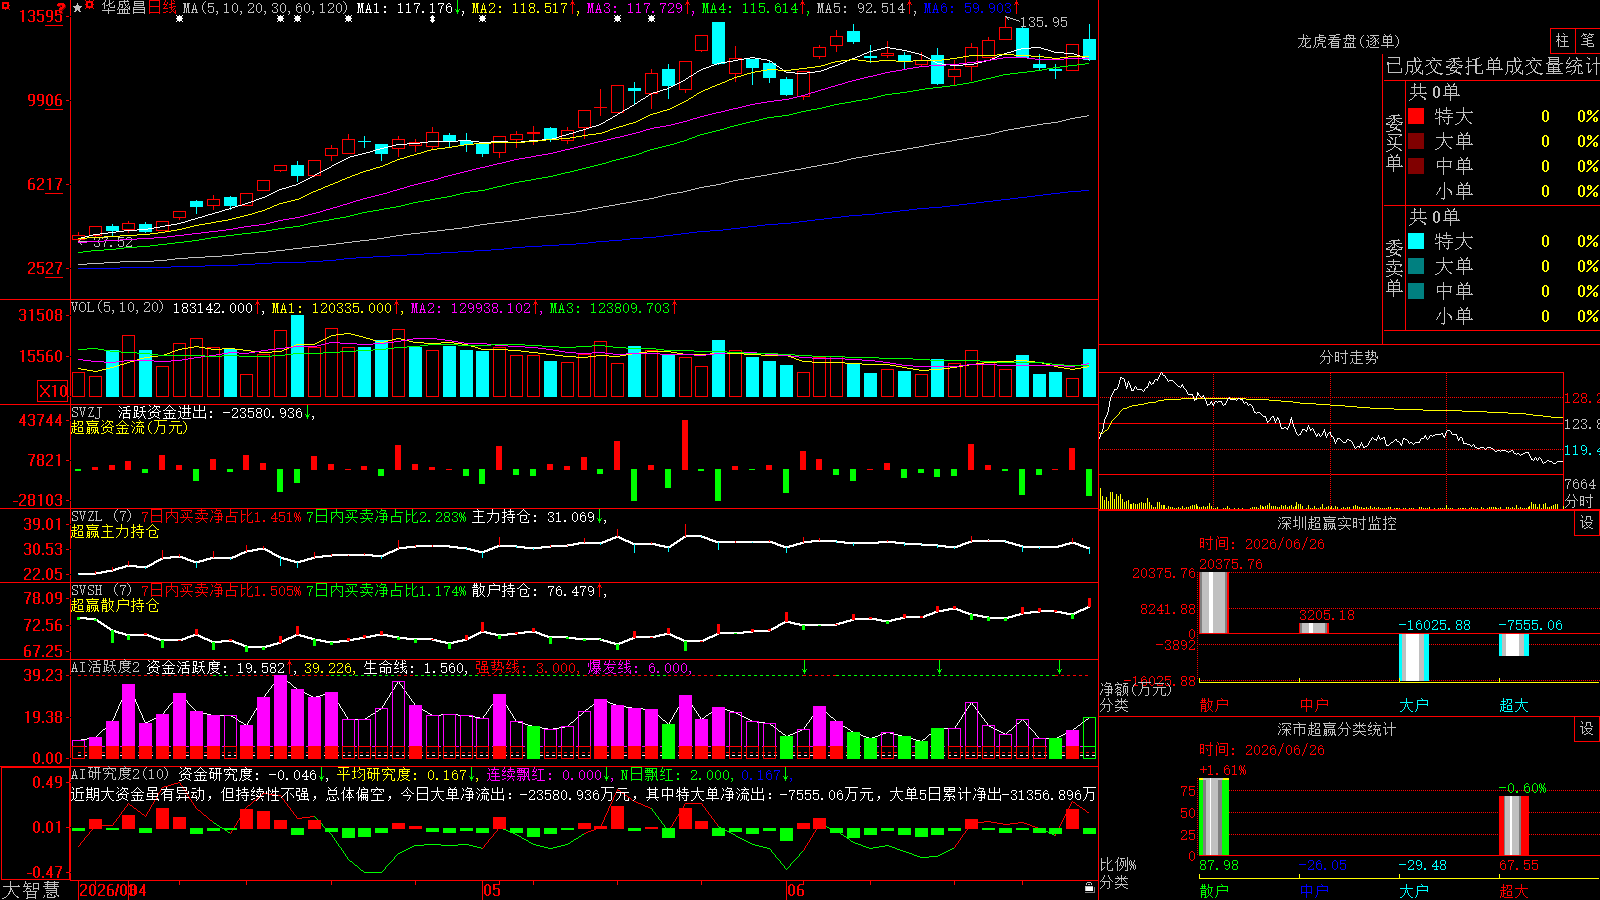
Task: Click the MA(5,10,20,30,60,120) indicator parameters
Action: pos(266,8)
